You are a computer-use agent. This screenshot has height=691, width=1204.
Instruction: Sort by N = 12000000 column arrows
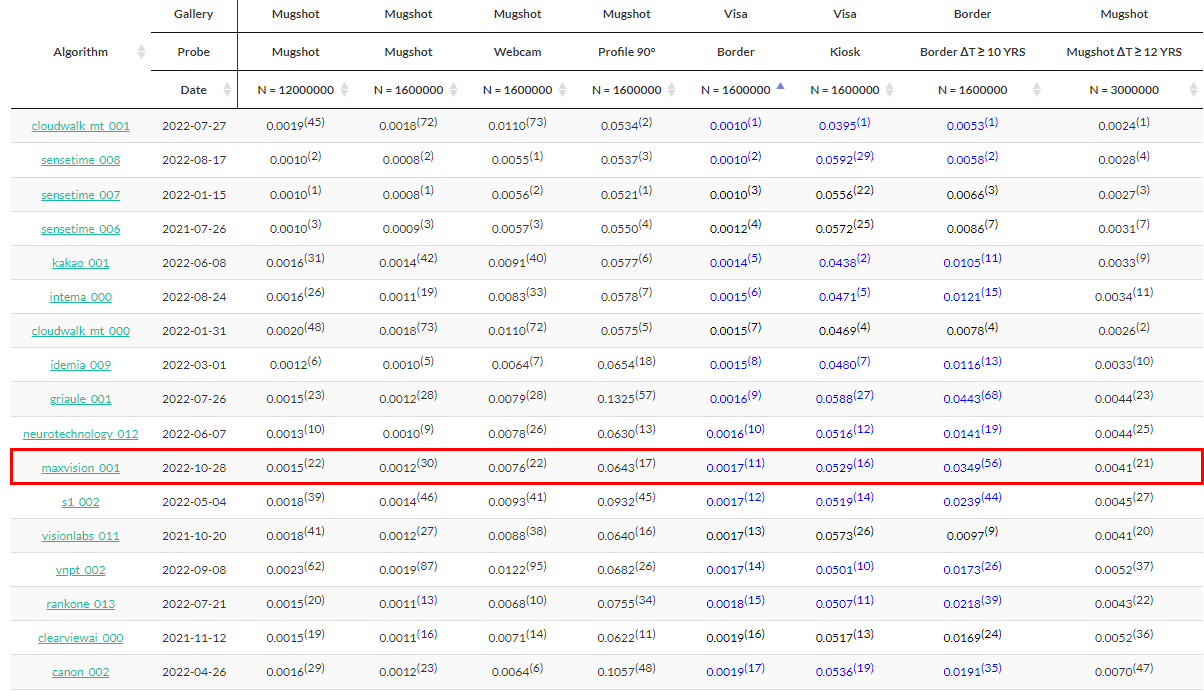[345, 90]
